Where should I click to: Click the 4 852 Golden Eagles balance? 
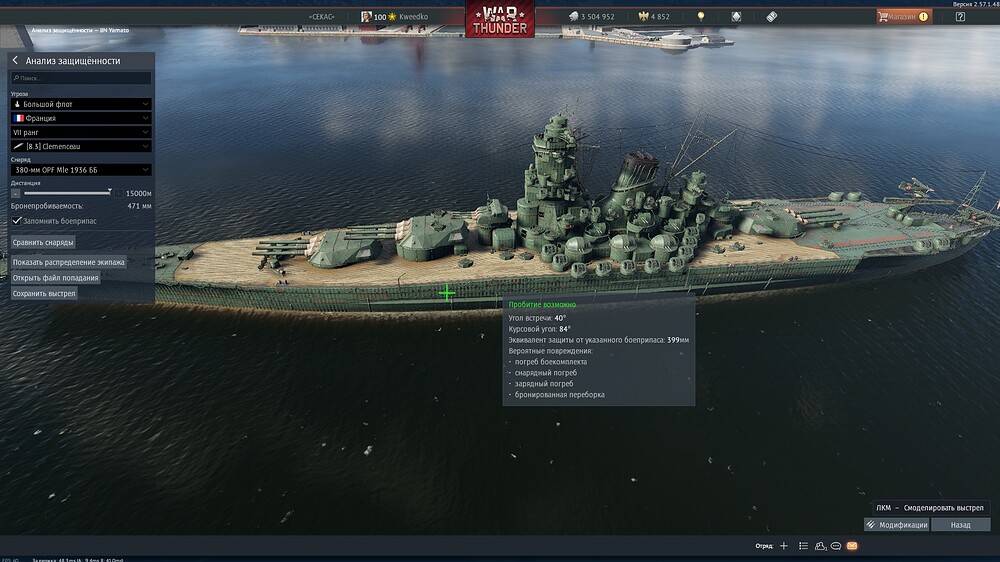click(x=660, y=17)
